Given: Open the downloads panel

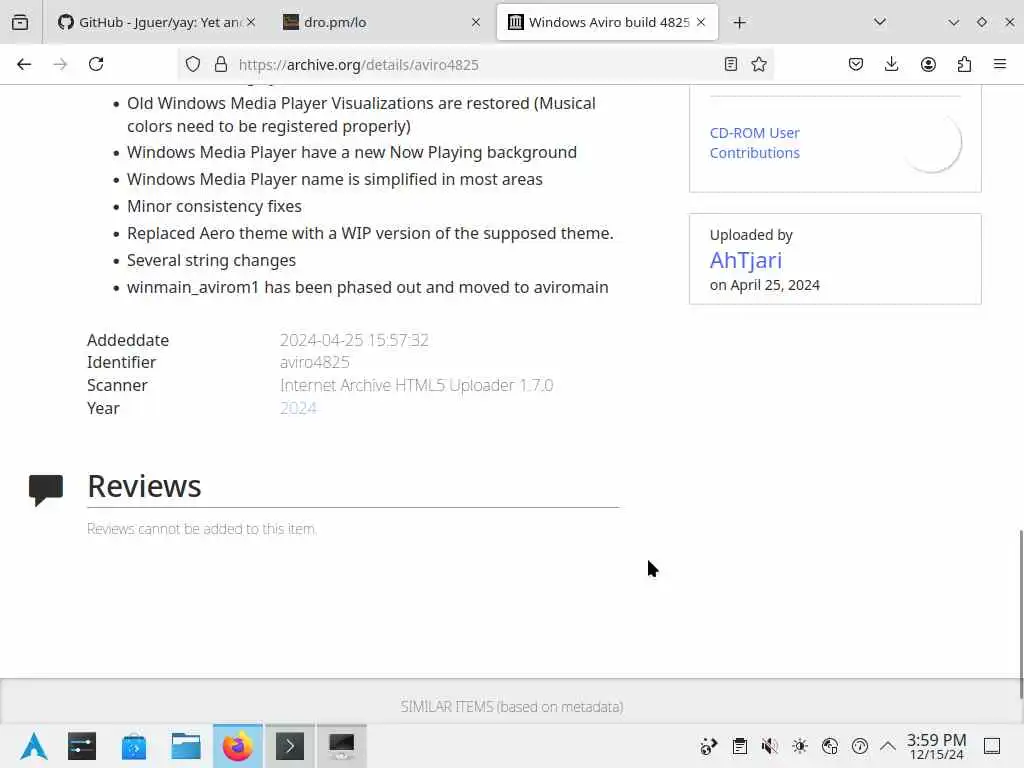Looking at the screenshot, I should pos(891,64).
